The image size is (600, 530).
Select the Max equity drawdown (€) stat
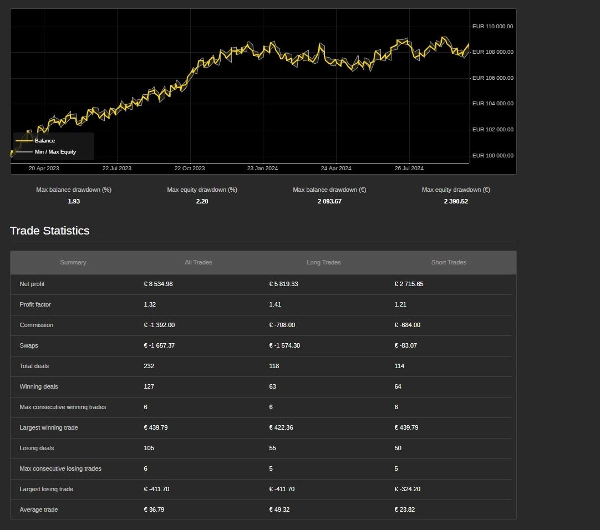pos(456,195)
